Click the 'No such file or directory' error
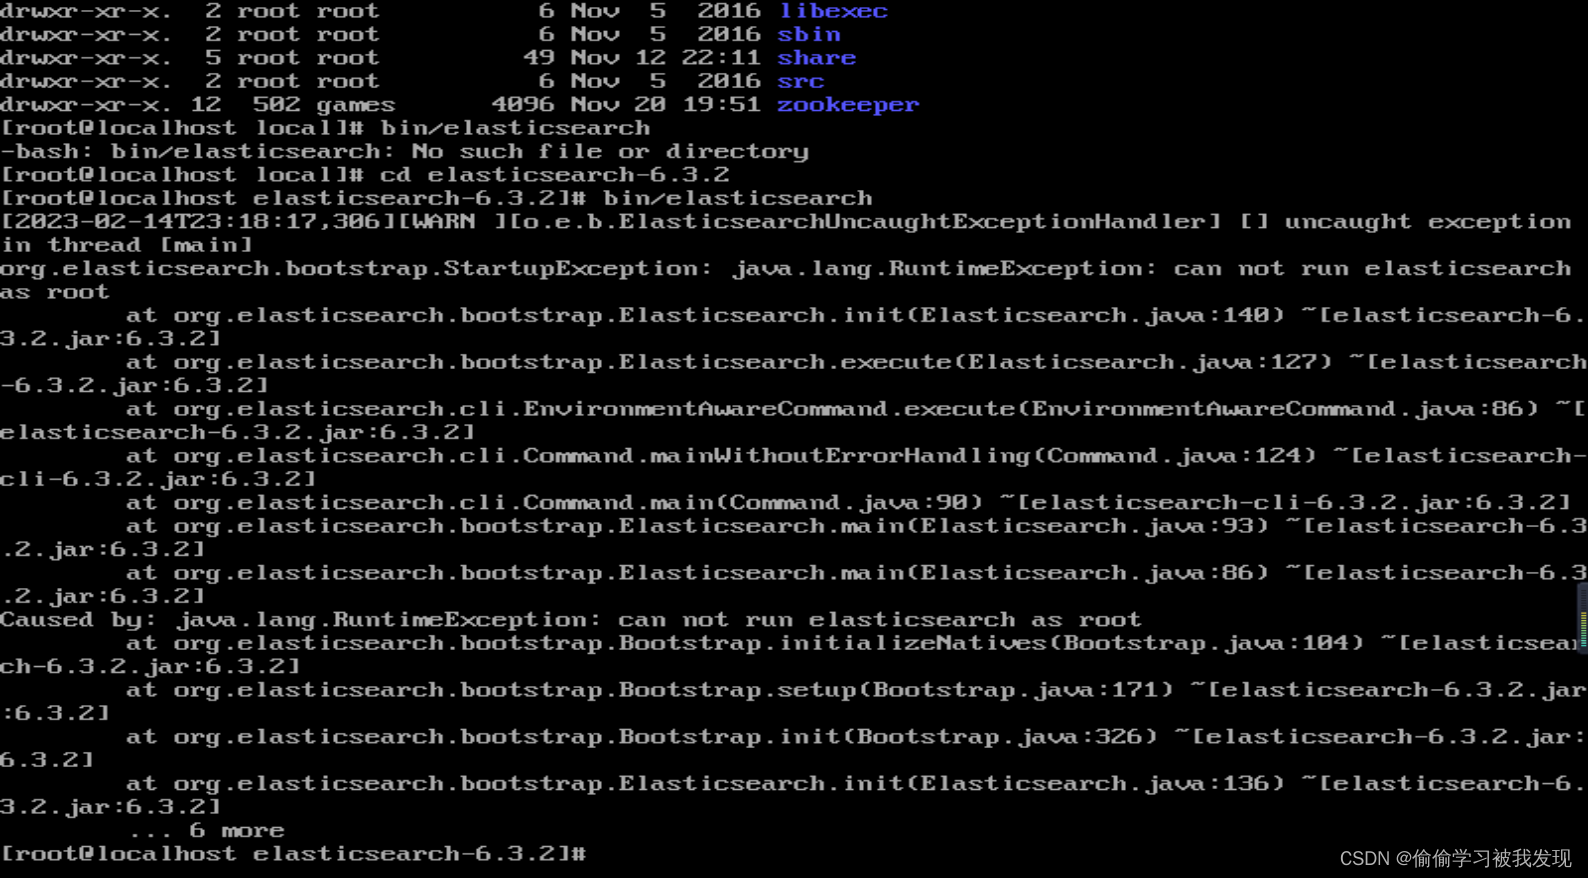The image size is (1588, 878). pyautogui.click(x=610, y=152)
